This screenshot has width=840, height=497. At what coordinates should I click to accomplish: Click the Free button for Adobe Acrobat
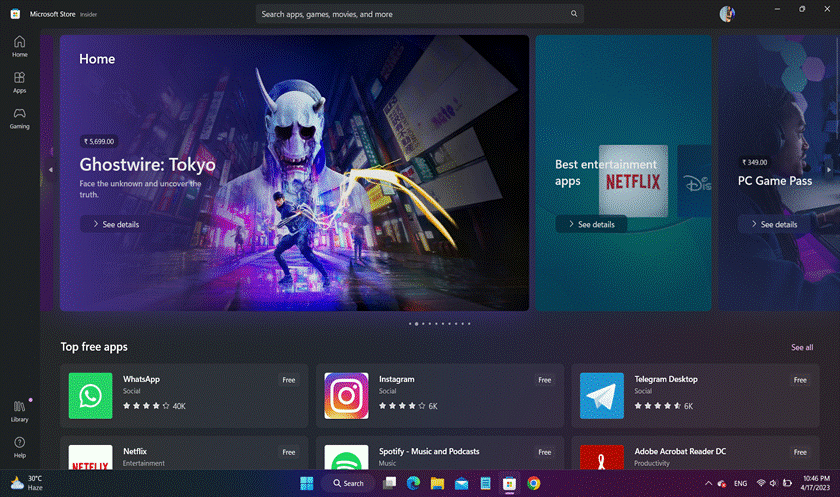pyautogui.click(x=800, y=452)
